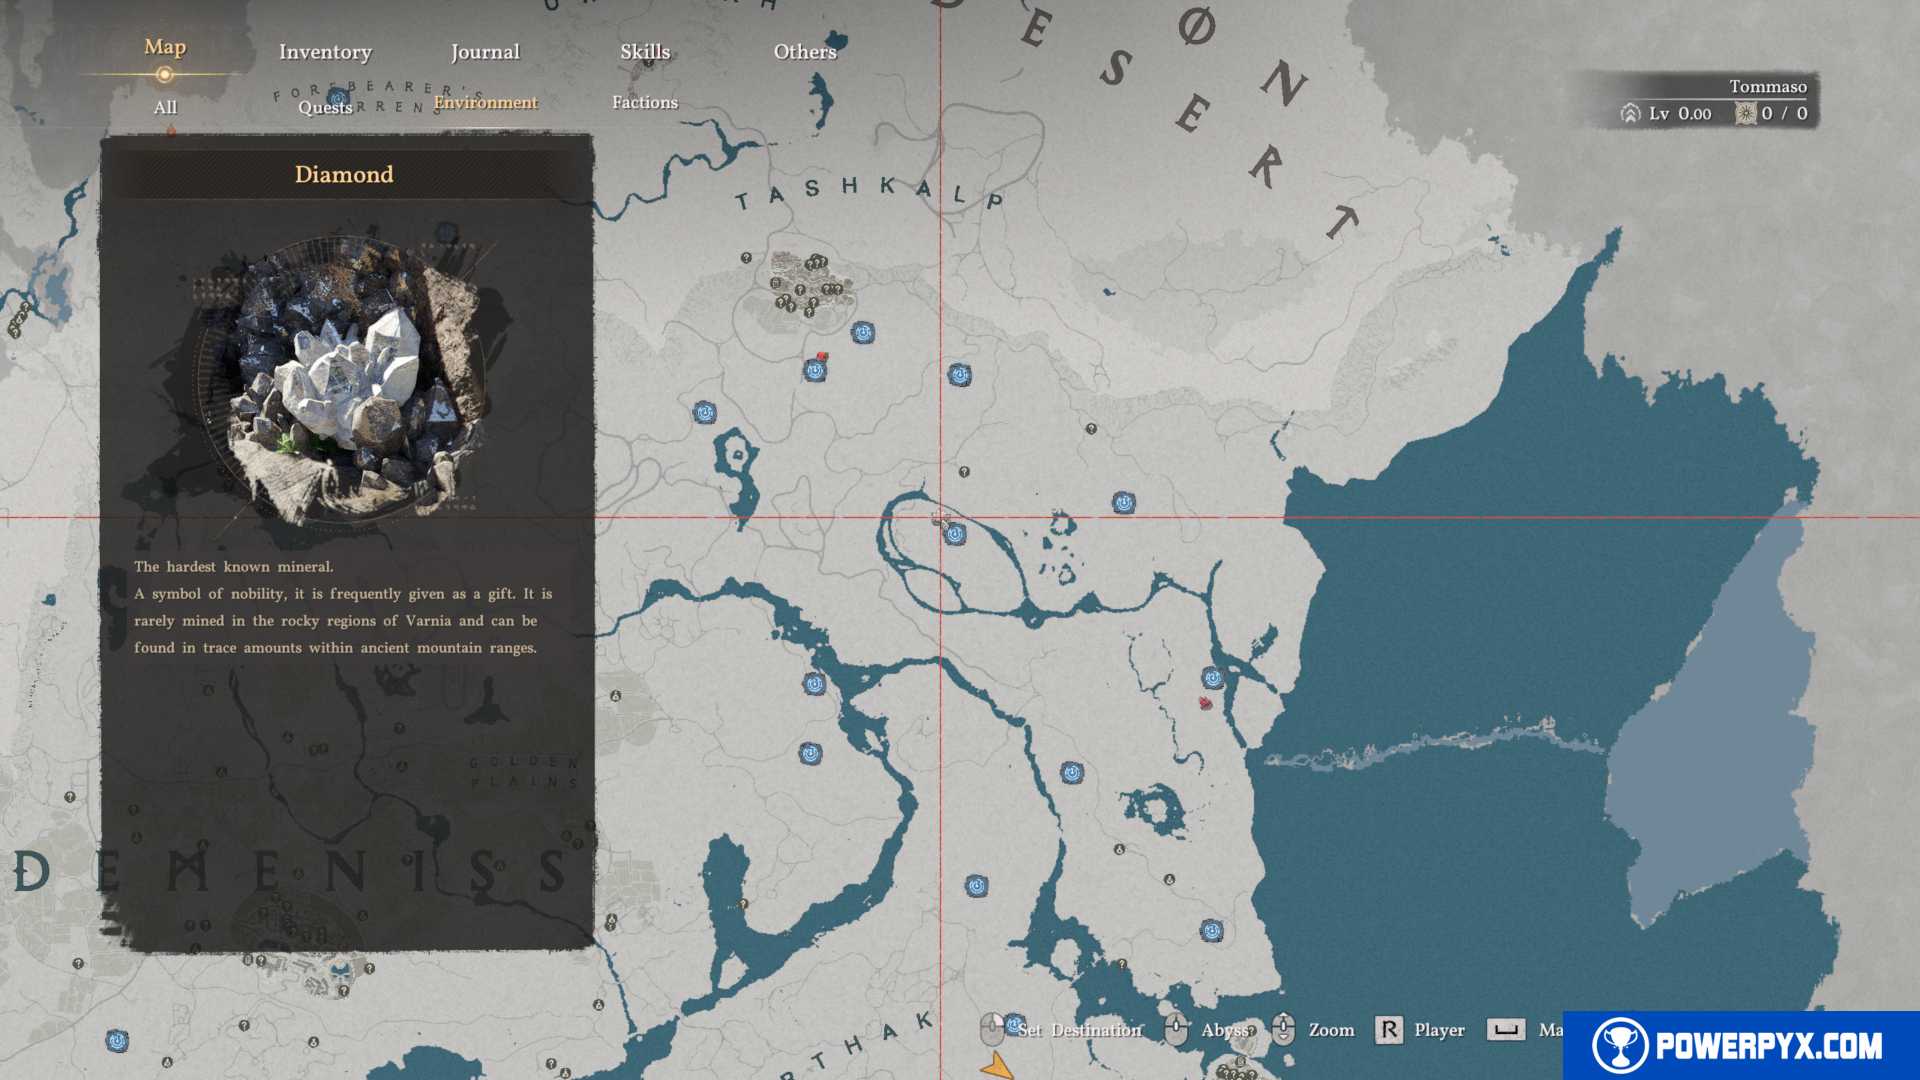
Task: Switch to the Journal tab
Action: (485, 52)
